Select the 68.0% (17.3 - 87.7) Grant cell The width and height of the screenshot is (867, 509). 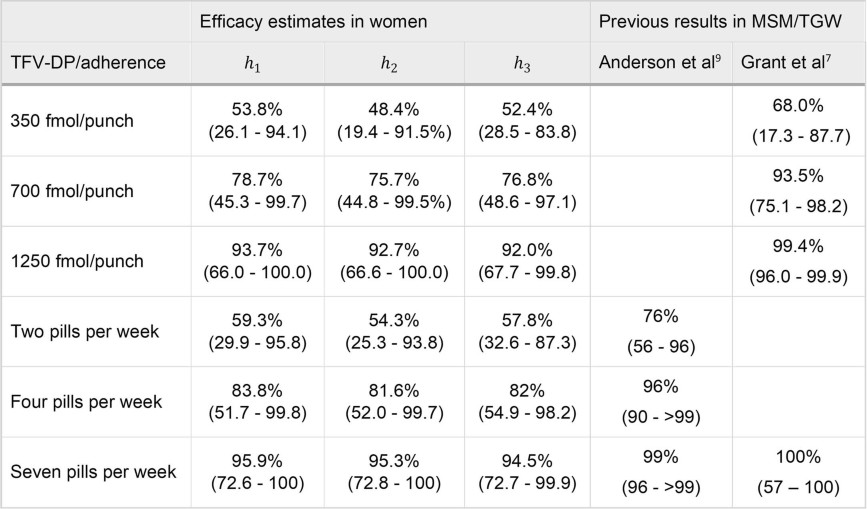click(x=797, y=120)
